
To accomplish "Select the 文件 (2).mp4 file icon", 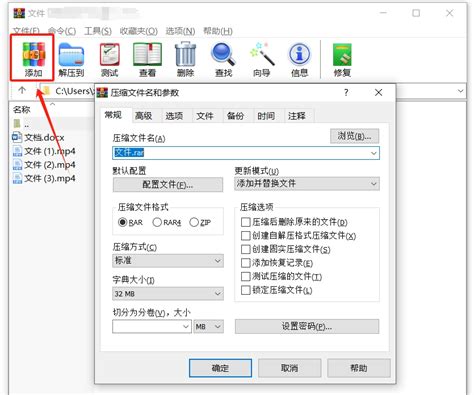I will click(x=17, y=164).
